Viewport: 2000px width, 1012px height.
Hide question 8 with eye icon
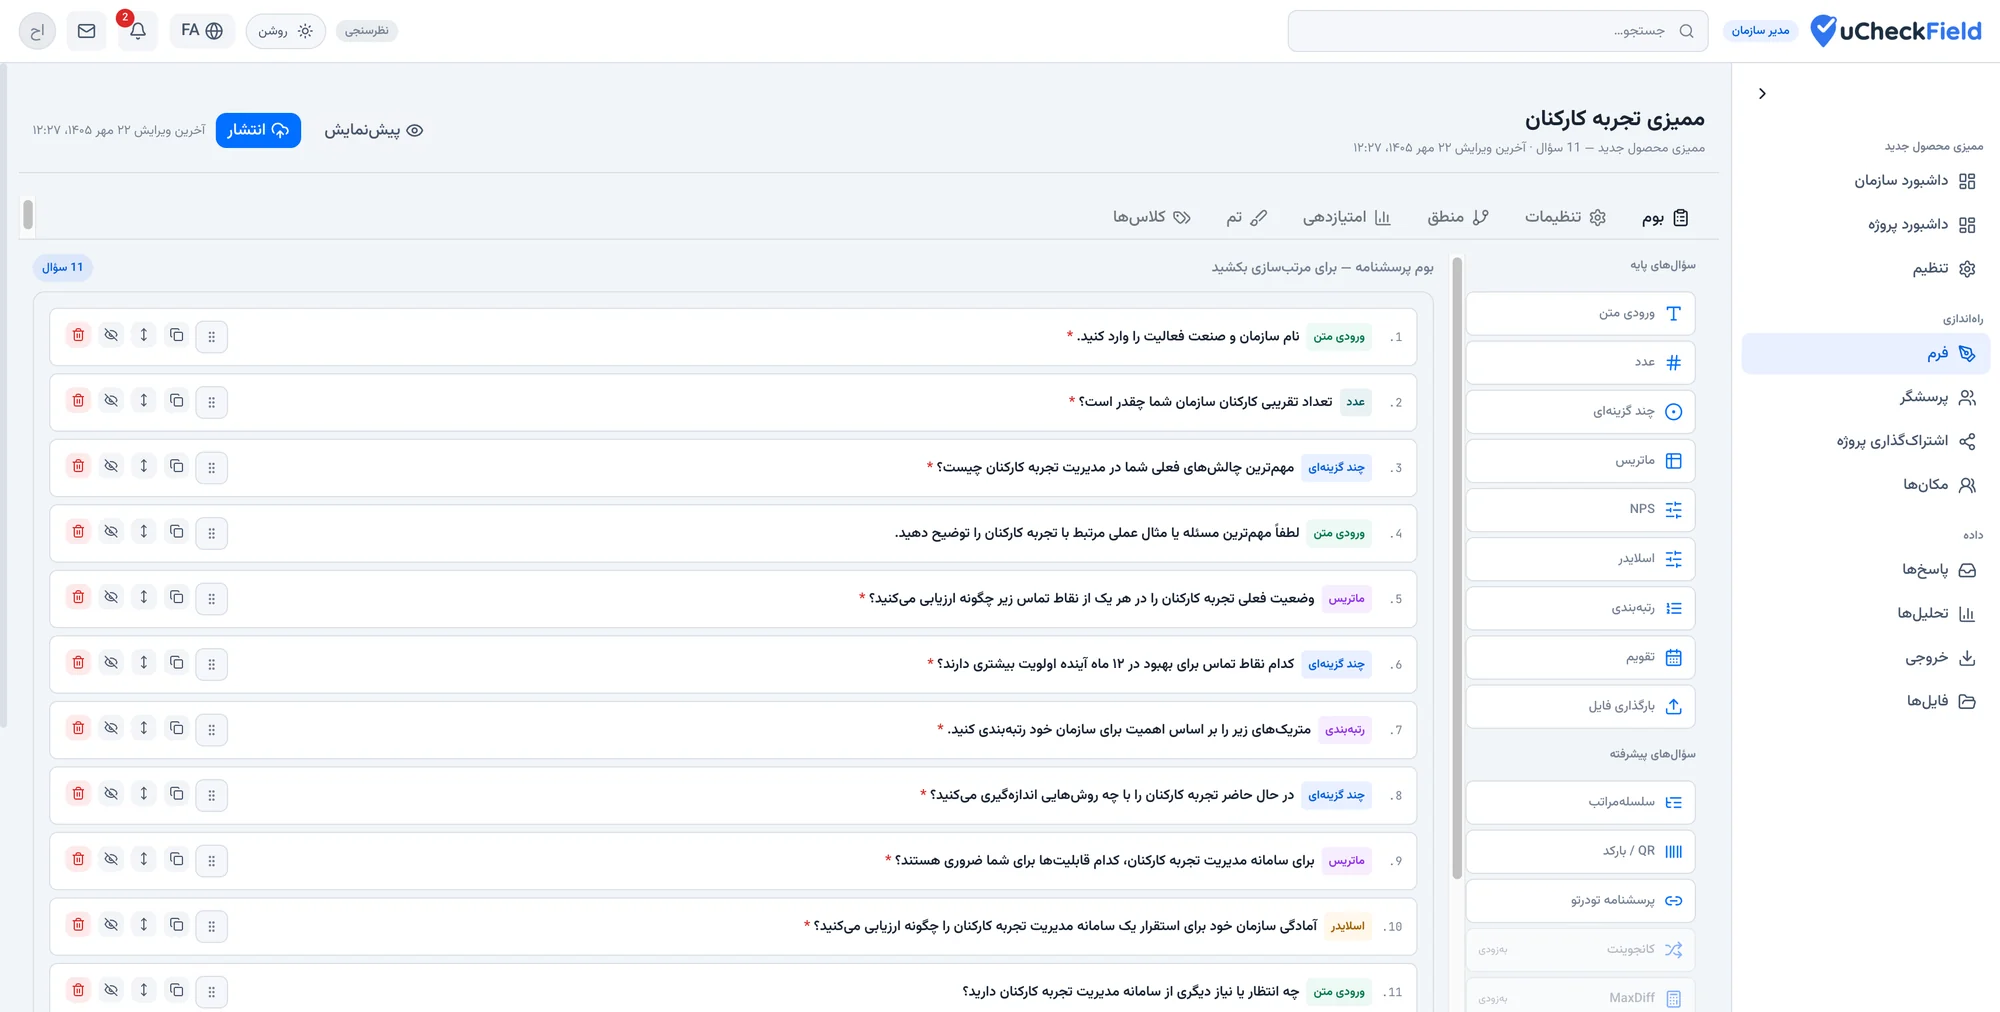click(x=111, y=794)
